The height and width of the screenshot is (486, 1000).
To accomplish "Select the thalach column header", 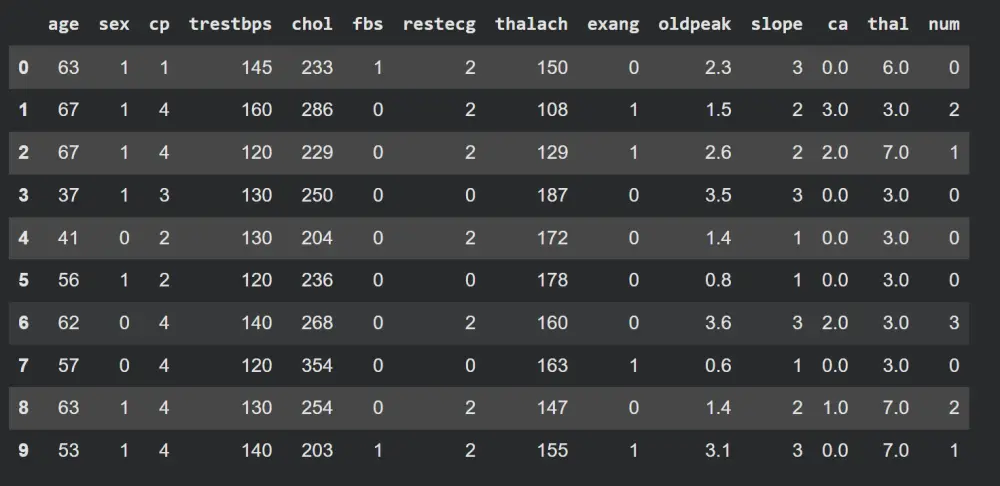I will click(531, 24).
